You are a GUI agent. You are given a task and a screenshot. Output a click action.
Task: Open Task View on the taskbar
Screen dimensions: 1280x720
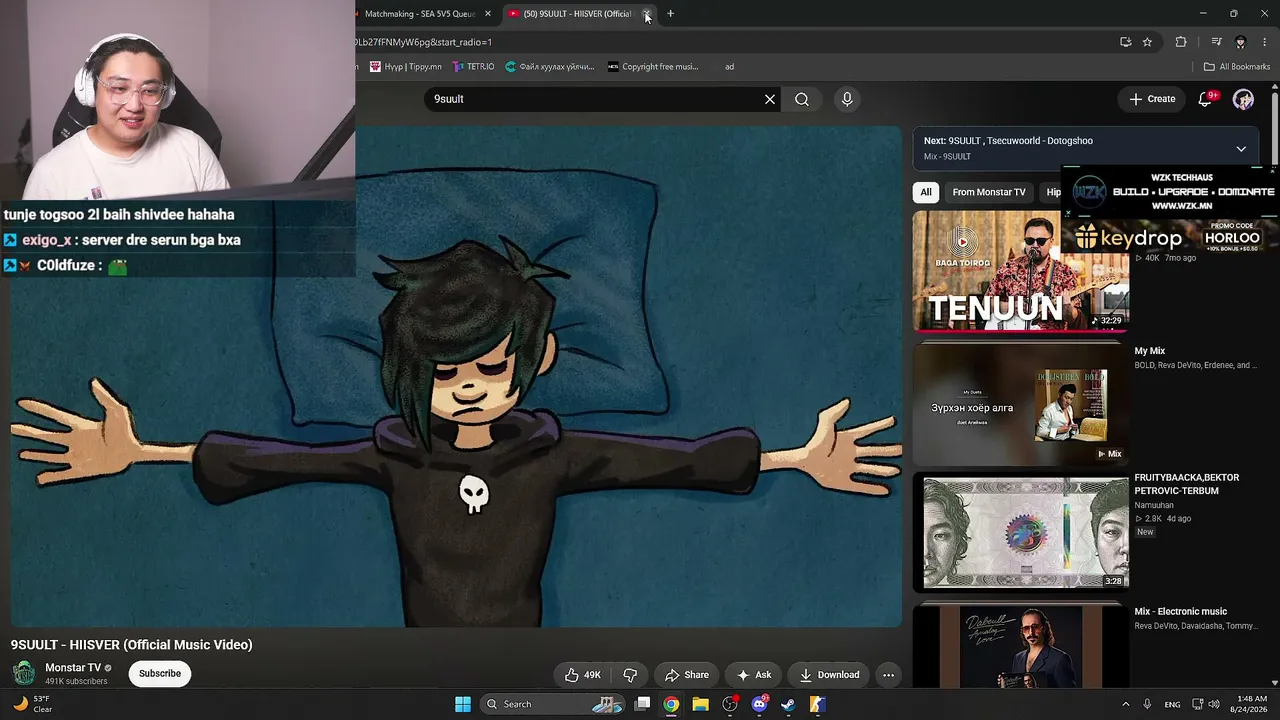(643, 704)
